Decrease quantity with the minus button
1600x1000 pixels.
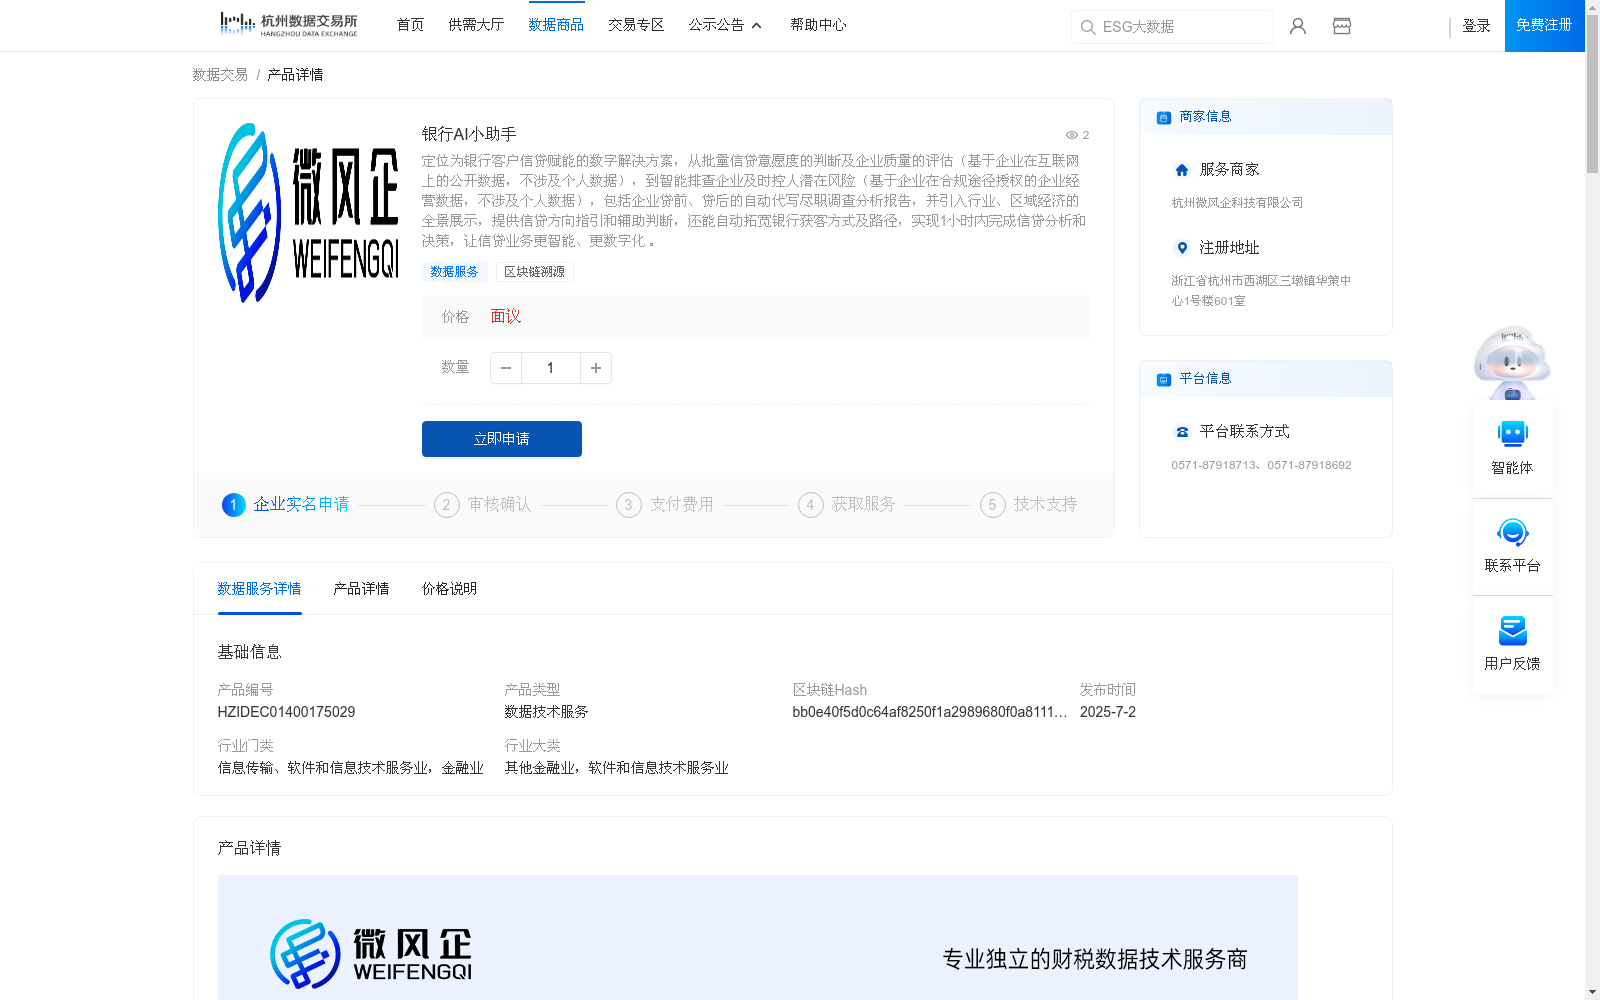pos(506,368)
